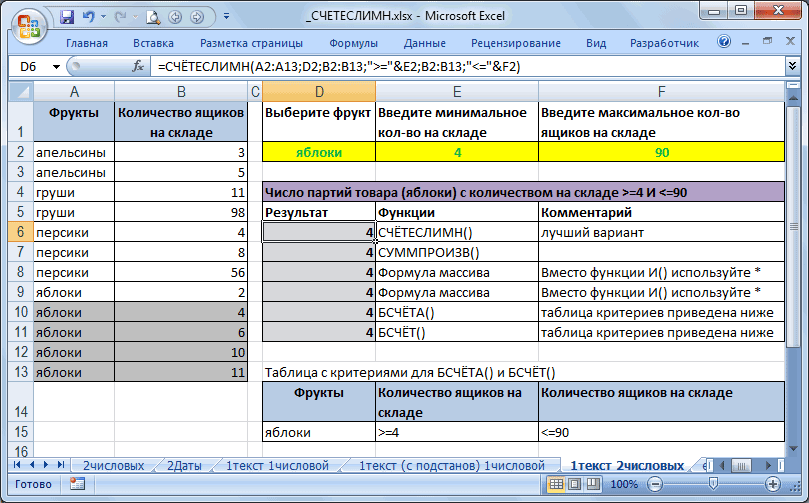Image resolution: width=809 pixels, height=503 pixels.
Task: Customize Quick Access Toolbar dropdown
Action: click(226, 17)
